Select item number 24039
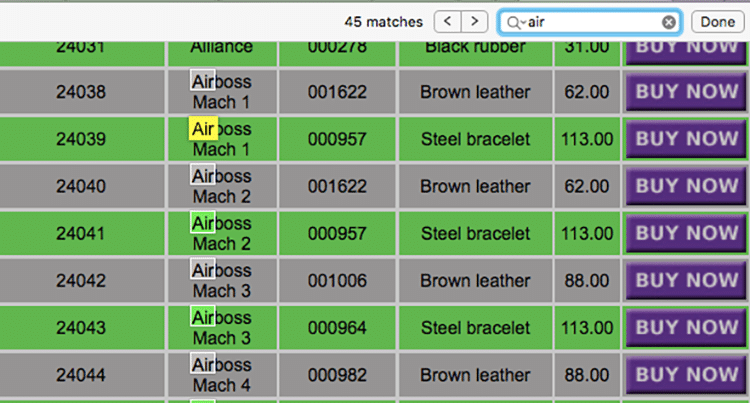 pyautogui.click(x=81, y=139)
